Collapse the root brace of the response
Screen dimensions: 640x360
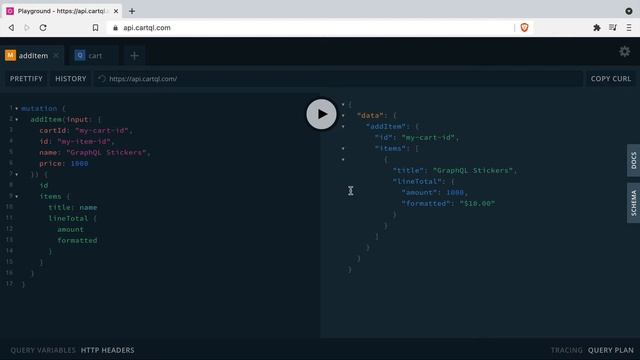[343, 104]
